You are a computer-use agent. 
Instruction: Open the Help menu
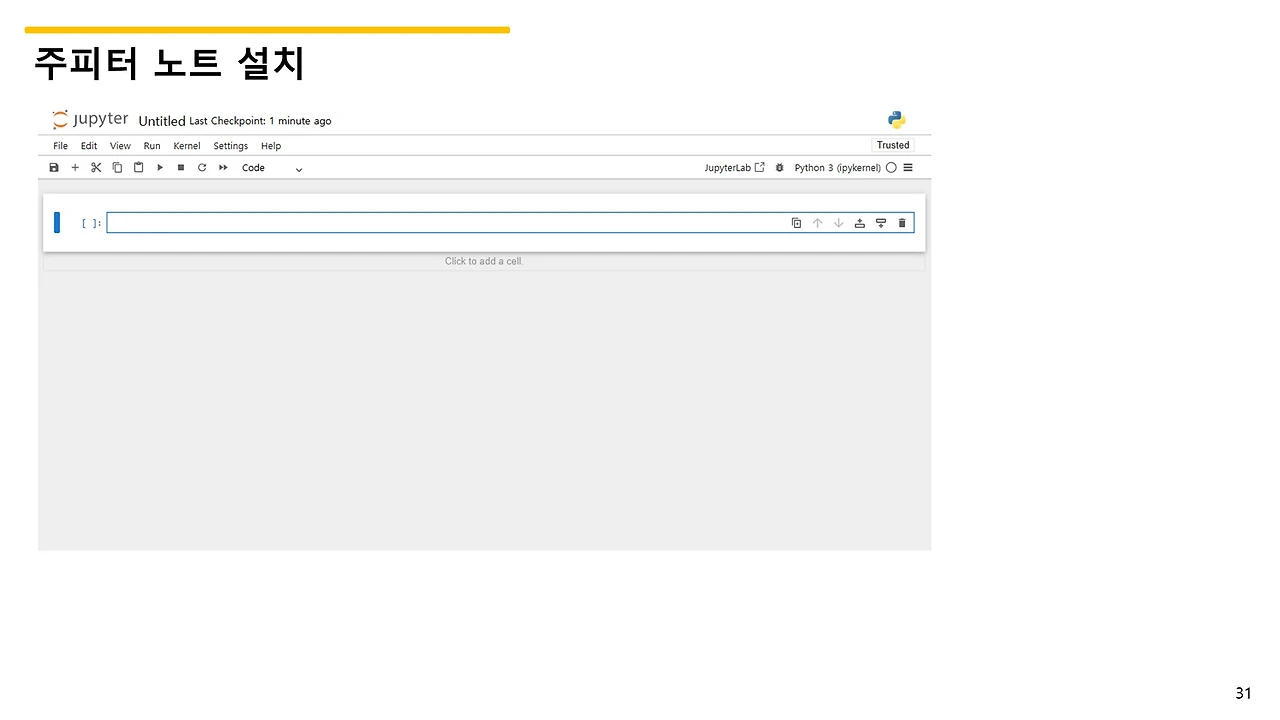pos(271,146)
